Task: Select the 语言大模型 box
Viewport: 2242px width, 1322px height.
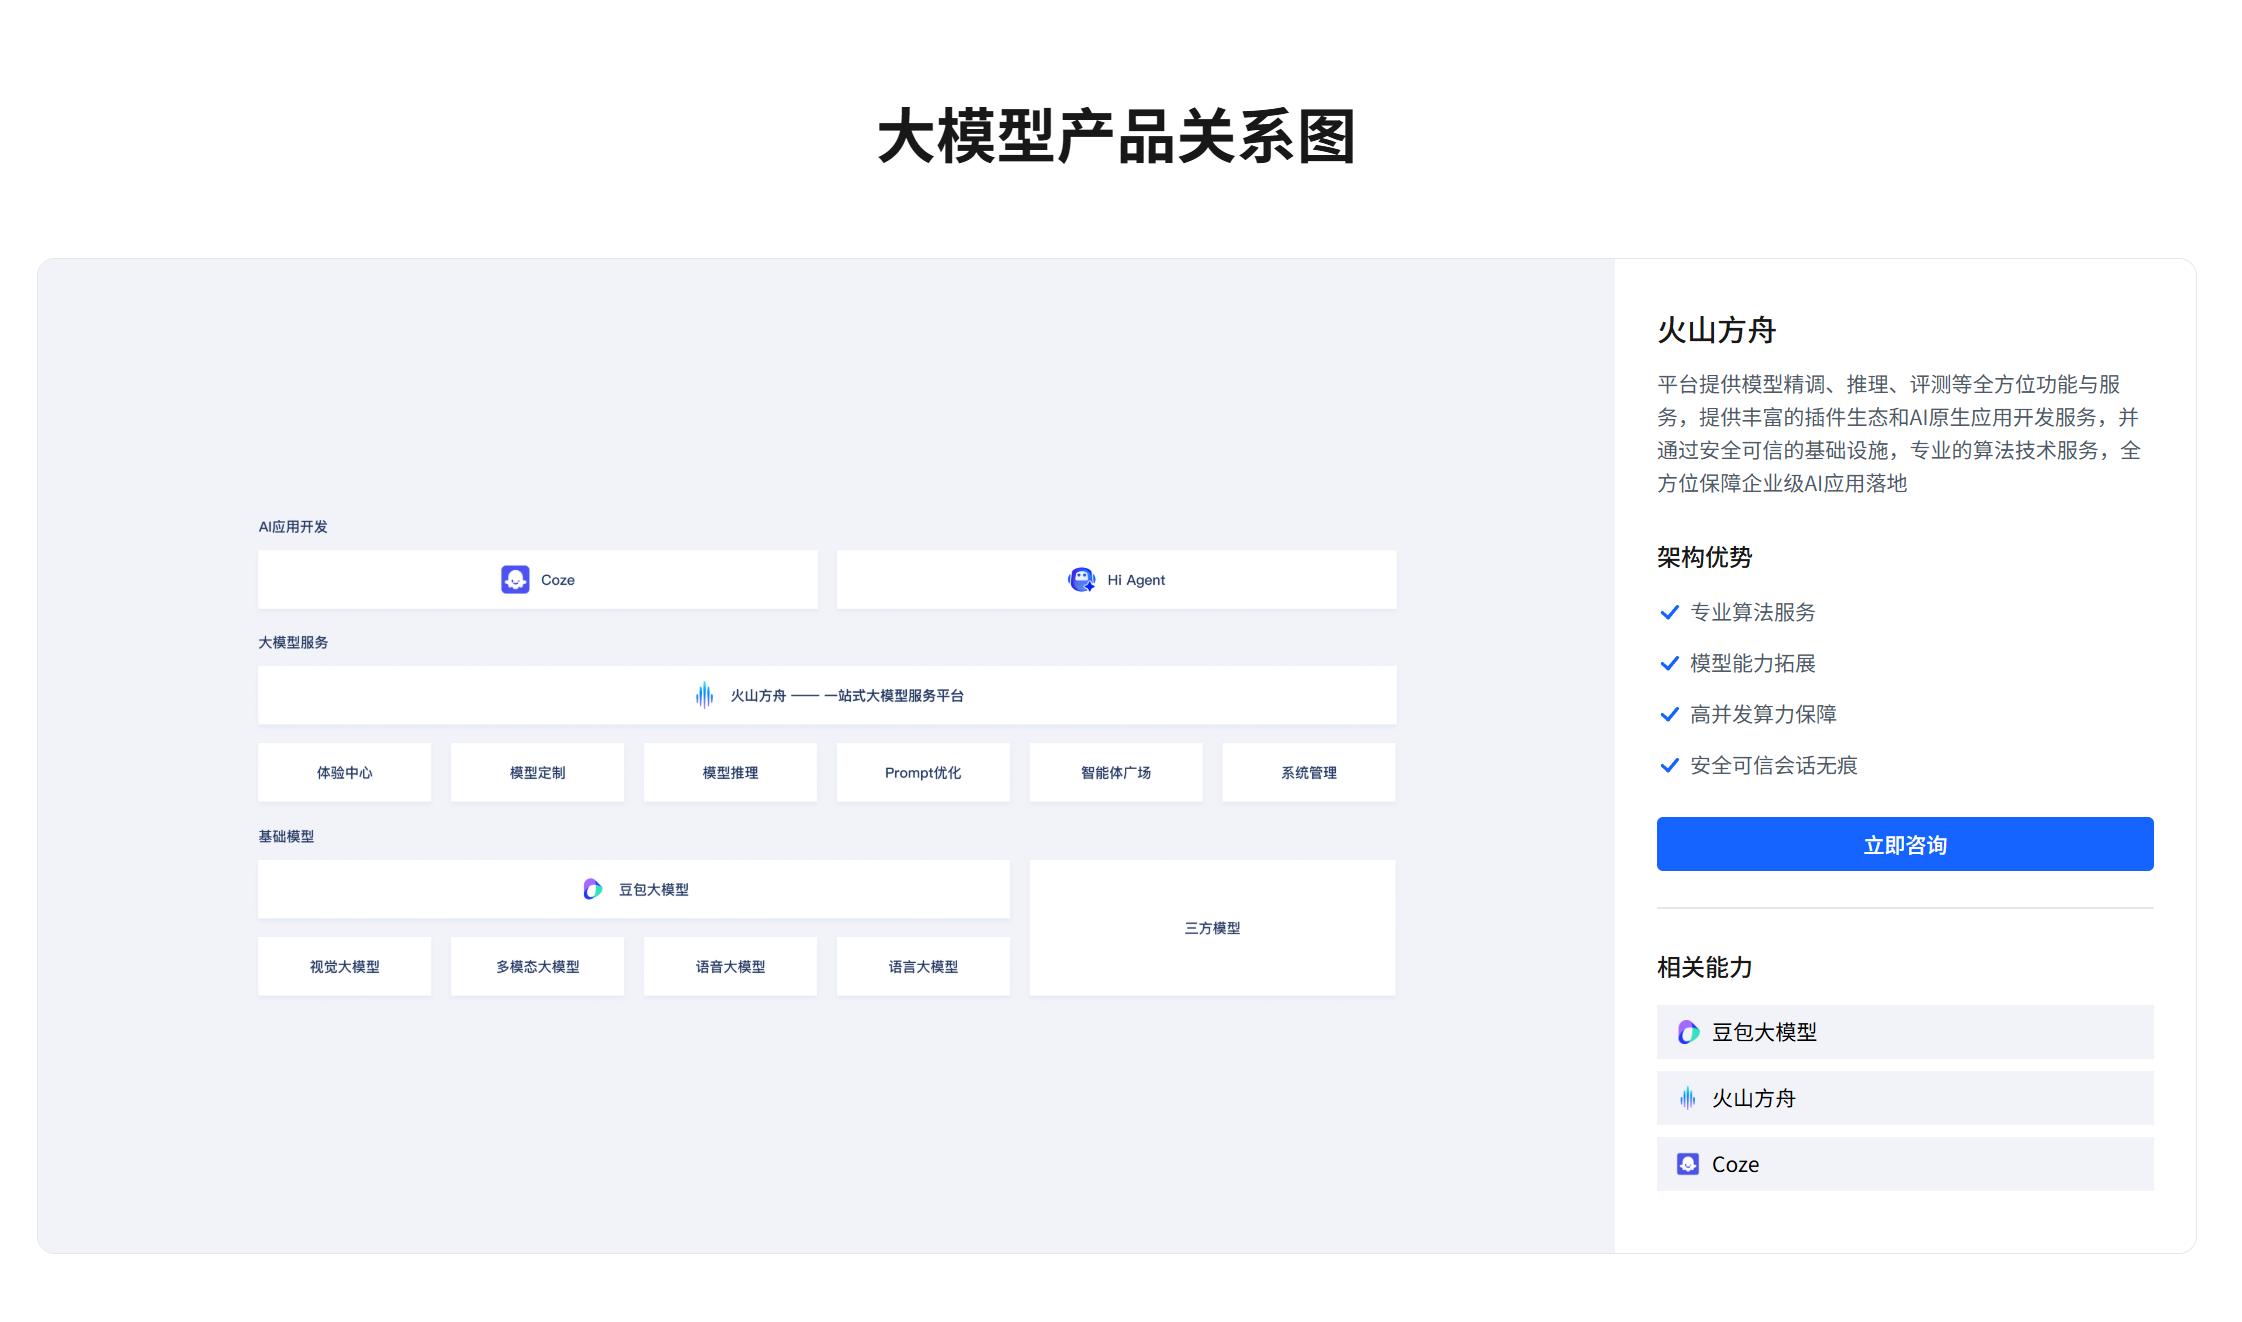Action: (923, 966)
